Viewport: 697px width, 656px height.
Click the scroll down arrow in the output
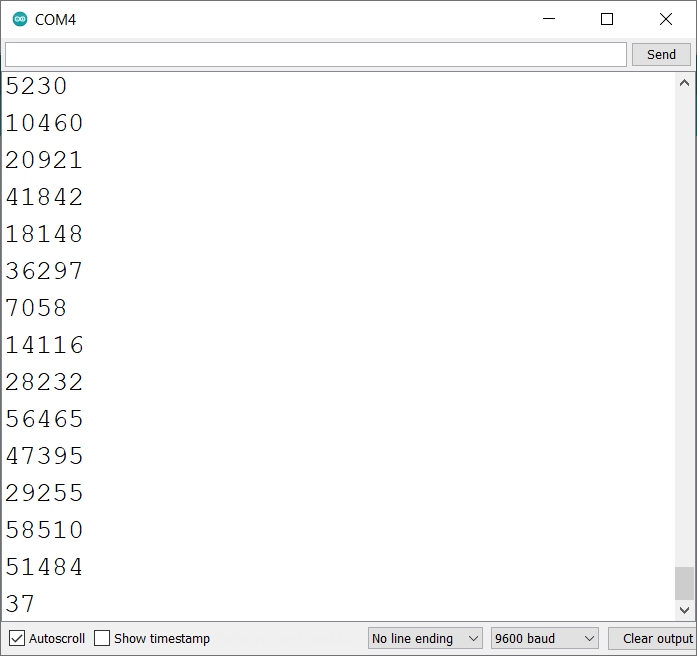click(x=685, y=609)
